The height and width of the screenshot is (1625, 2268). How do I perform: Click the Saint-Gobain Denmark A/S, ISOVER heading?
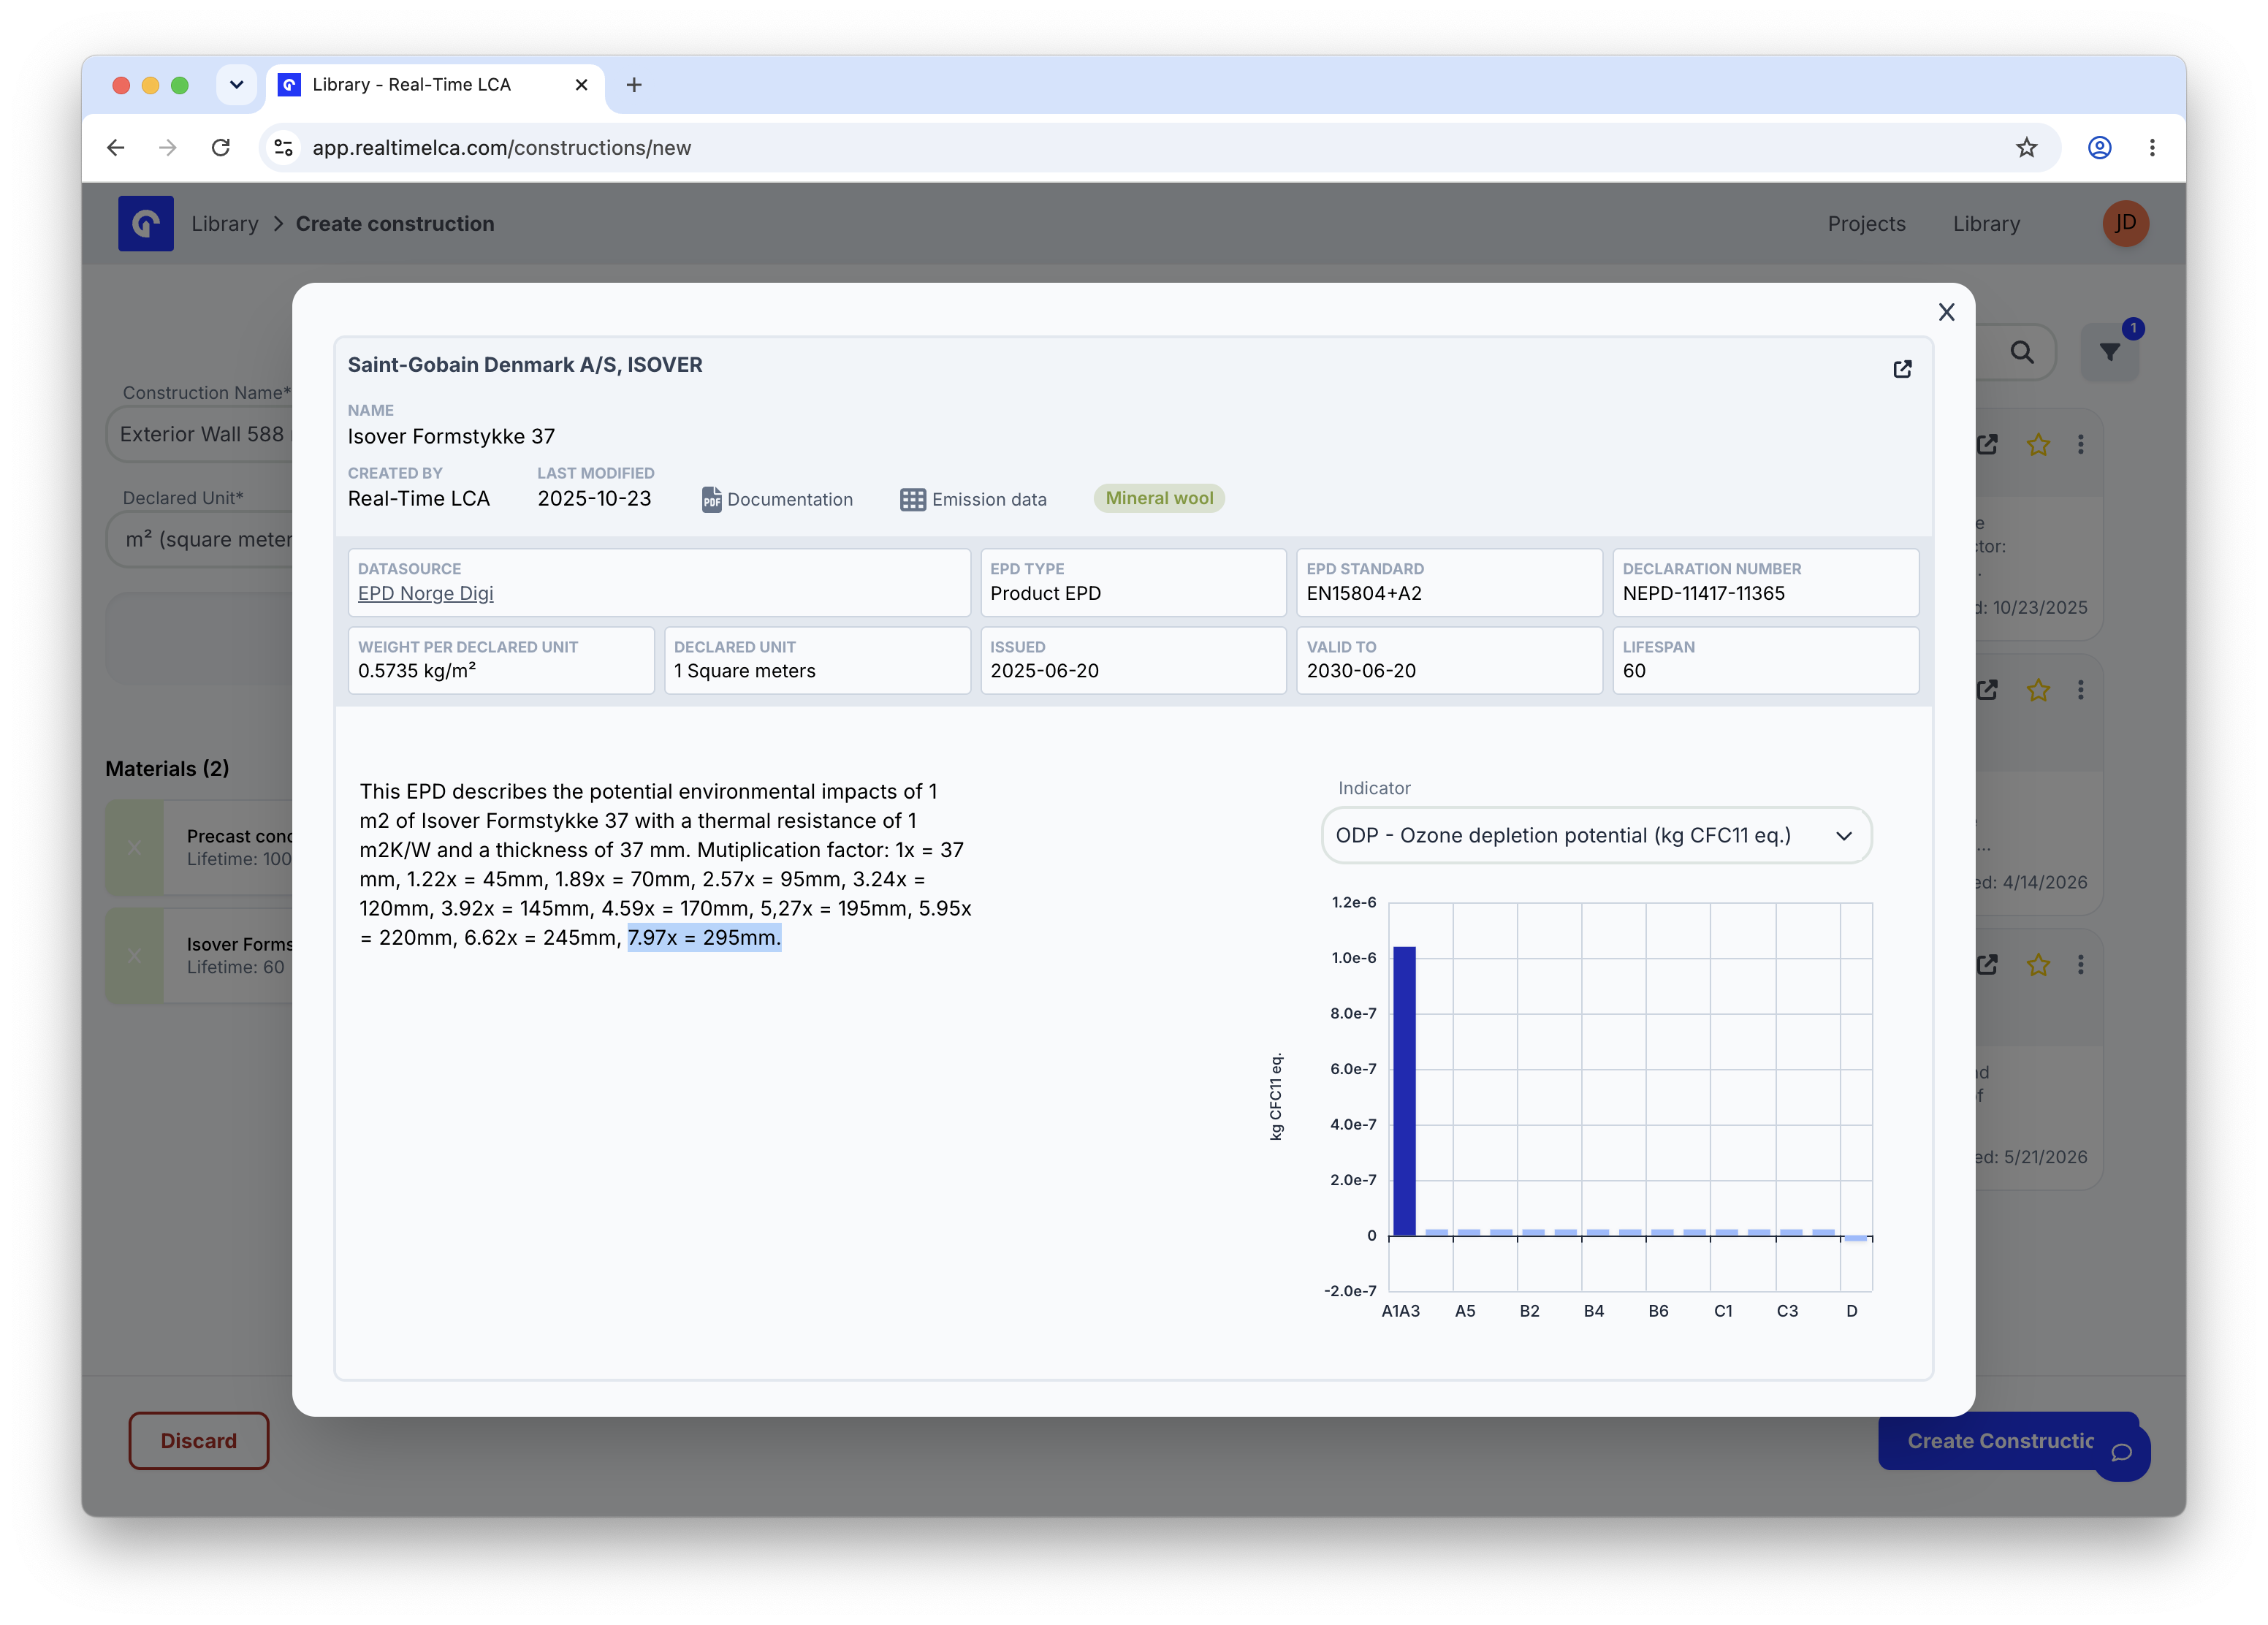click(x=525, y=365)
